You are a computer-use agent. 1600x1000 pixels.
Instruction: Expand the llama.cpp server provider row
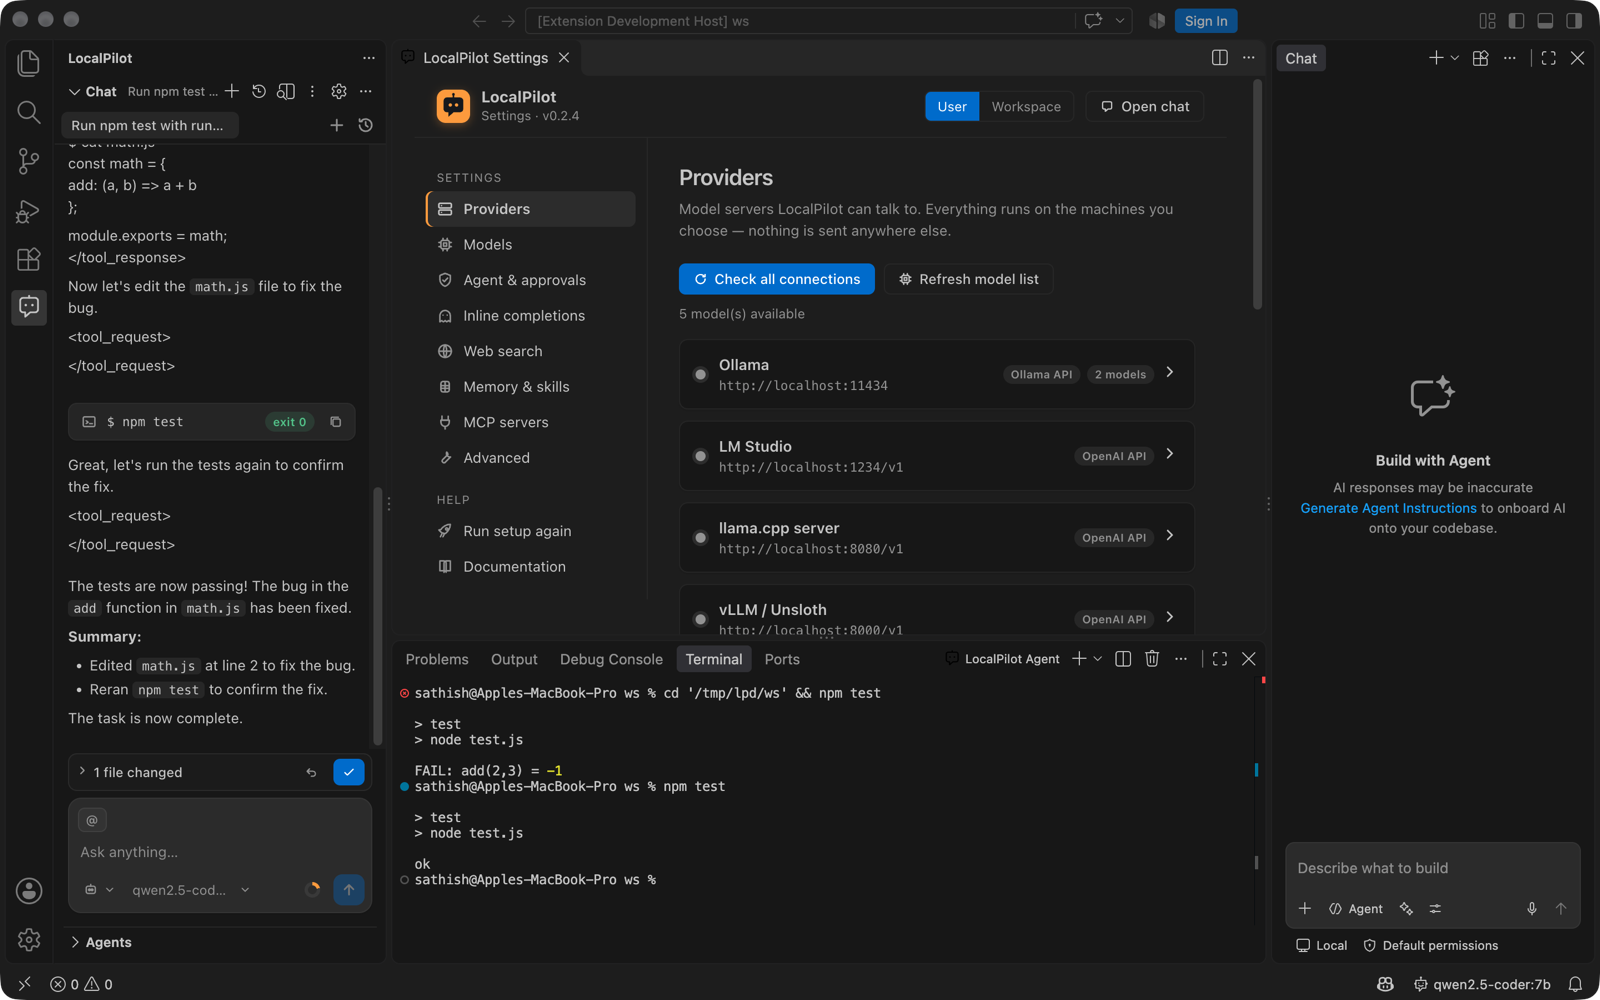point(937,538)
